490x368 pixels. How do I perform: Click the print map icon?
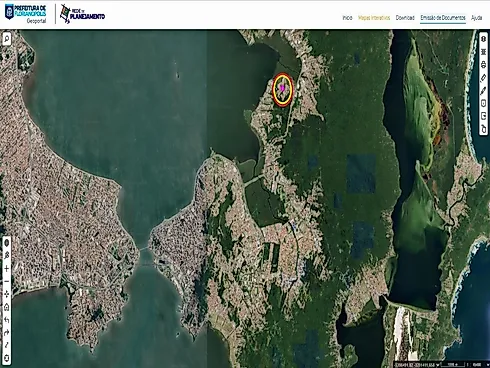(x=484, y=65)
